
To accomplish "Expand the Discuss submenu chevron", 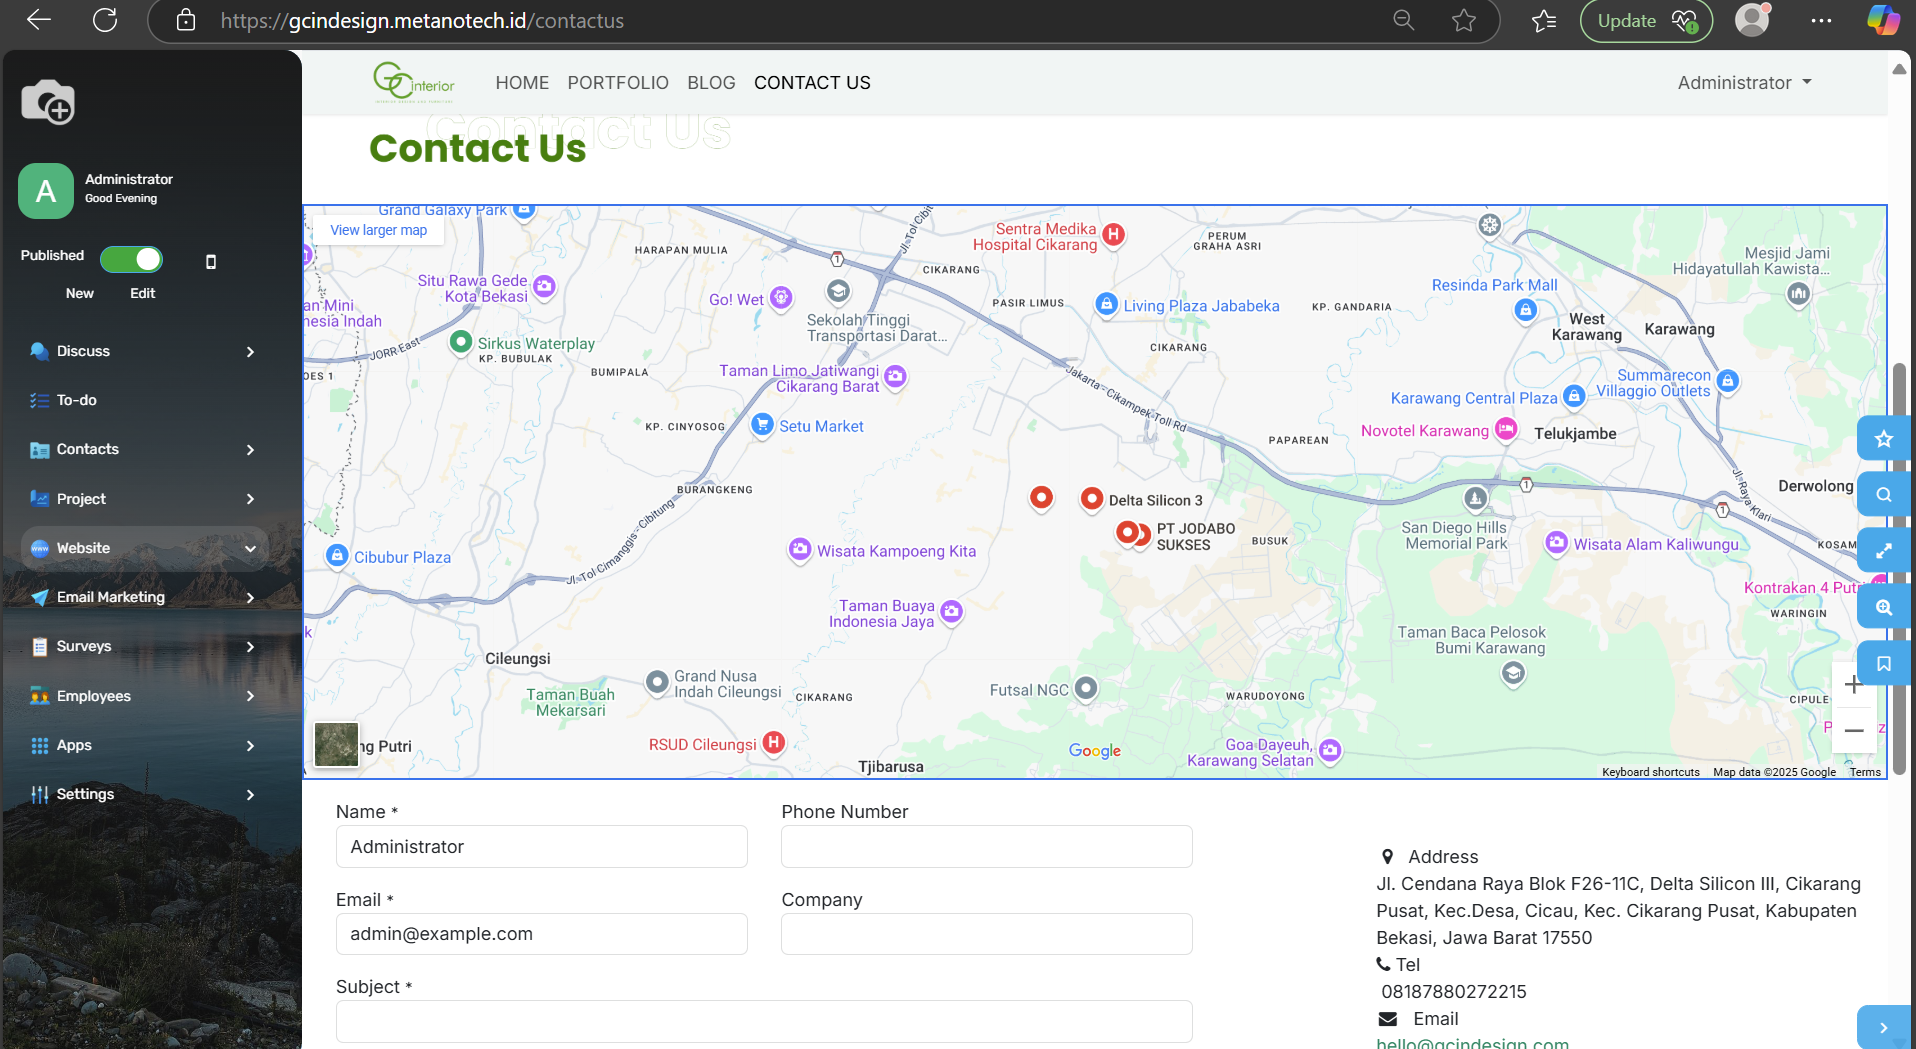I will coord(250,352).
